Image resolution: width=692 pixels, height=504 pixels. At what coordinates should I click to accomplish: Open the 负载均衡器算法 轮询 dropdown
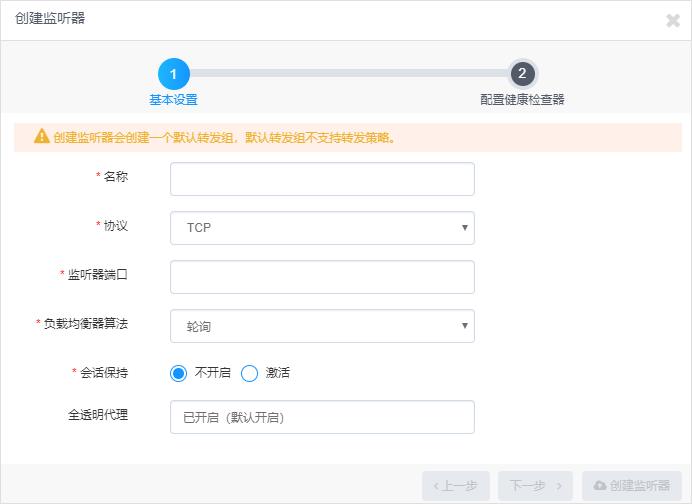tap(322, 326)
